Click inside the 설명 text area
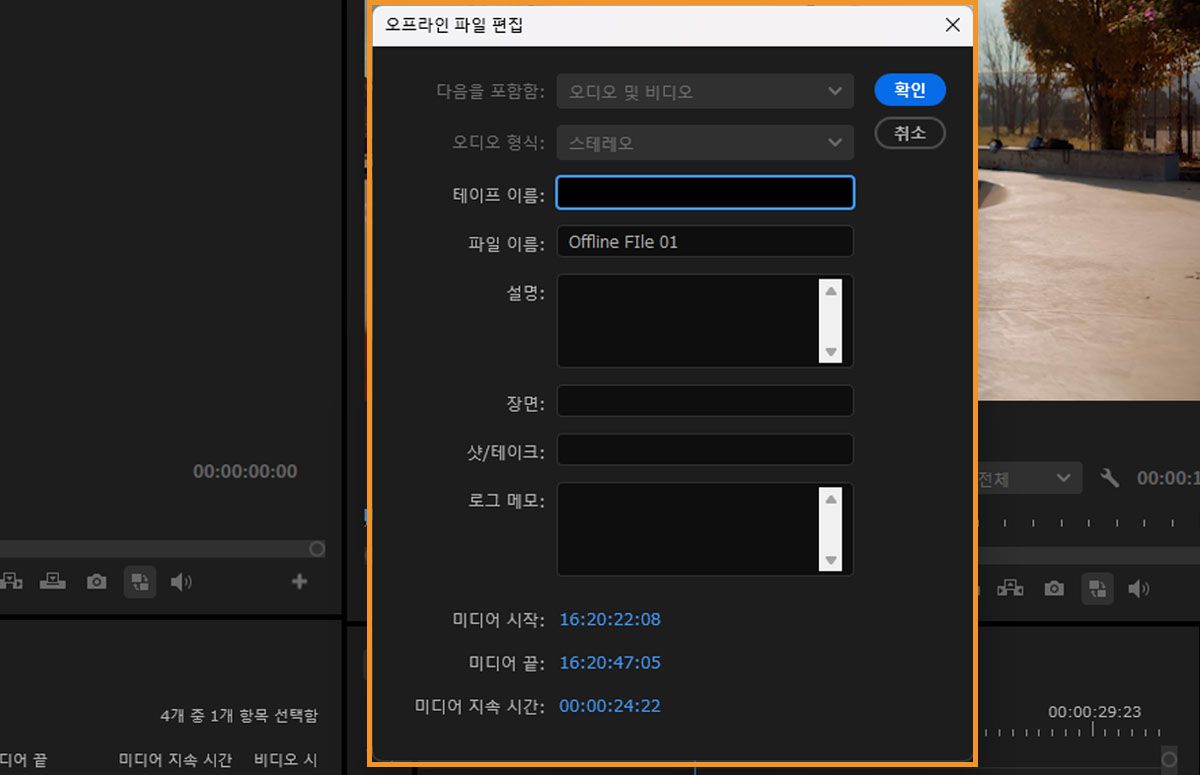Image resolution: width=1200 pixels, height=775 pixels. click(x=688, y=321)
